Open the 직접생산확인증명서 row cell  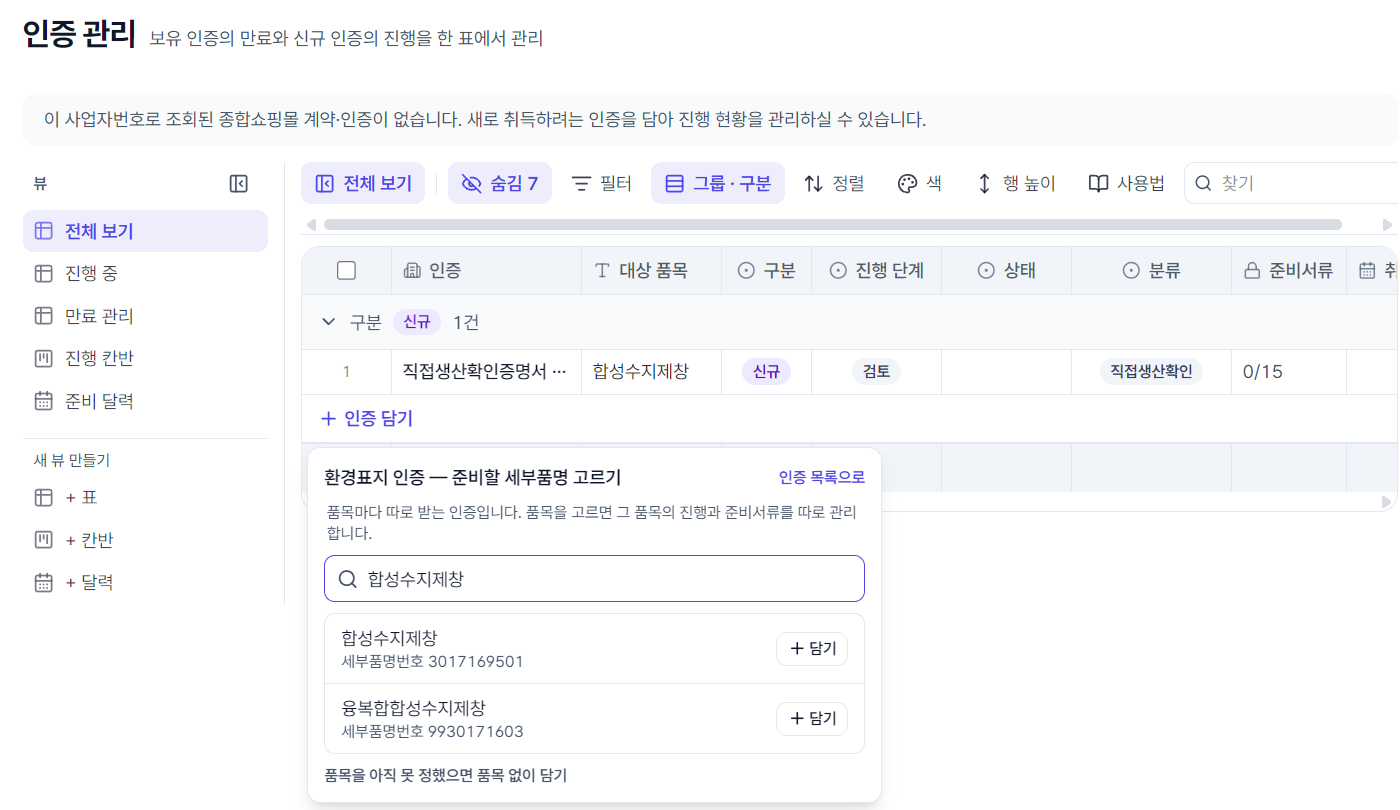point(487,372)
